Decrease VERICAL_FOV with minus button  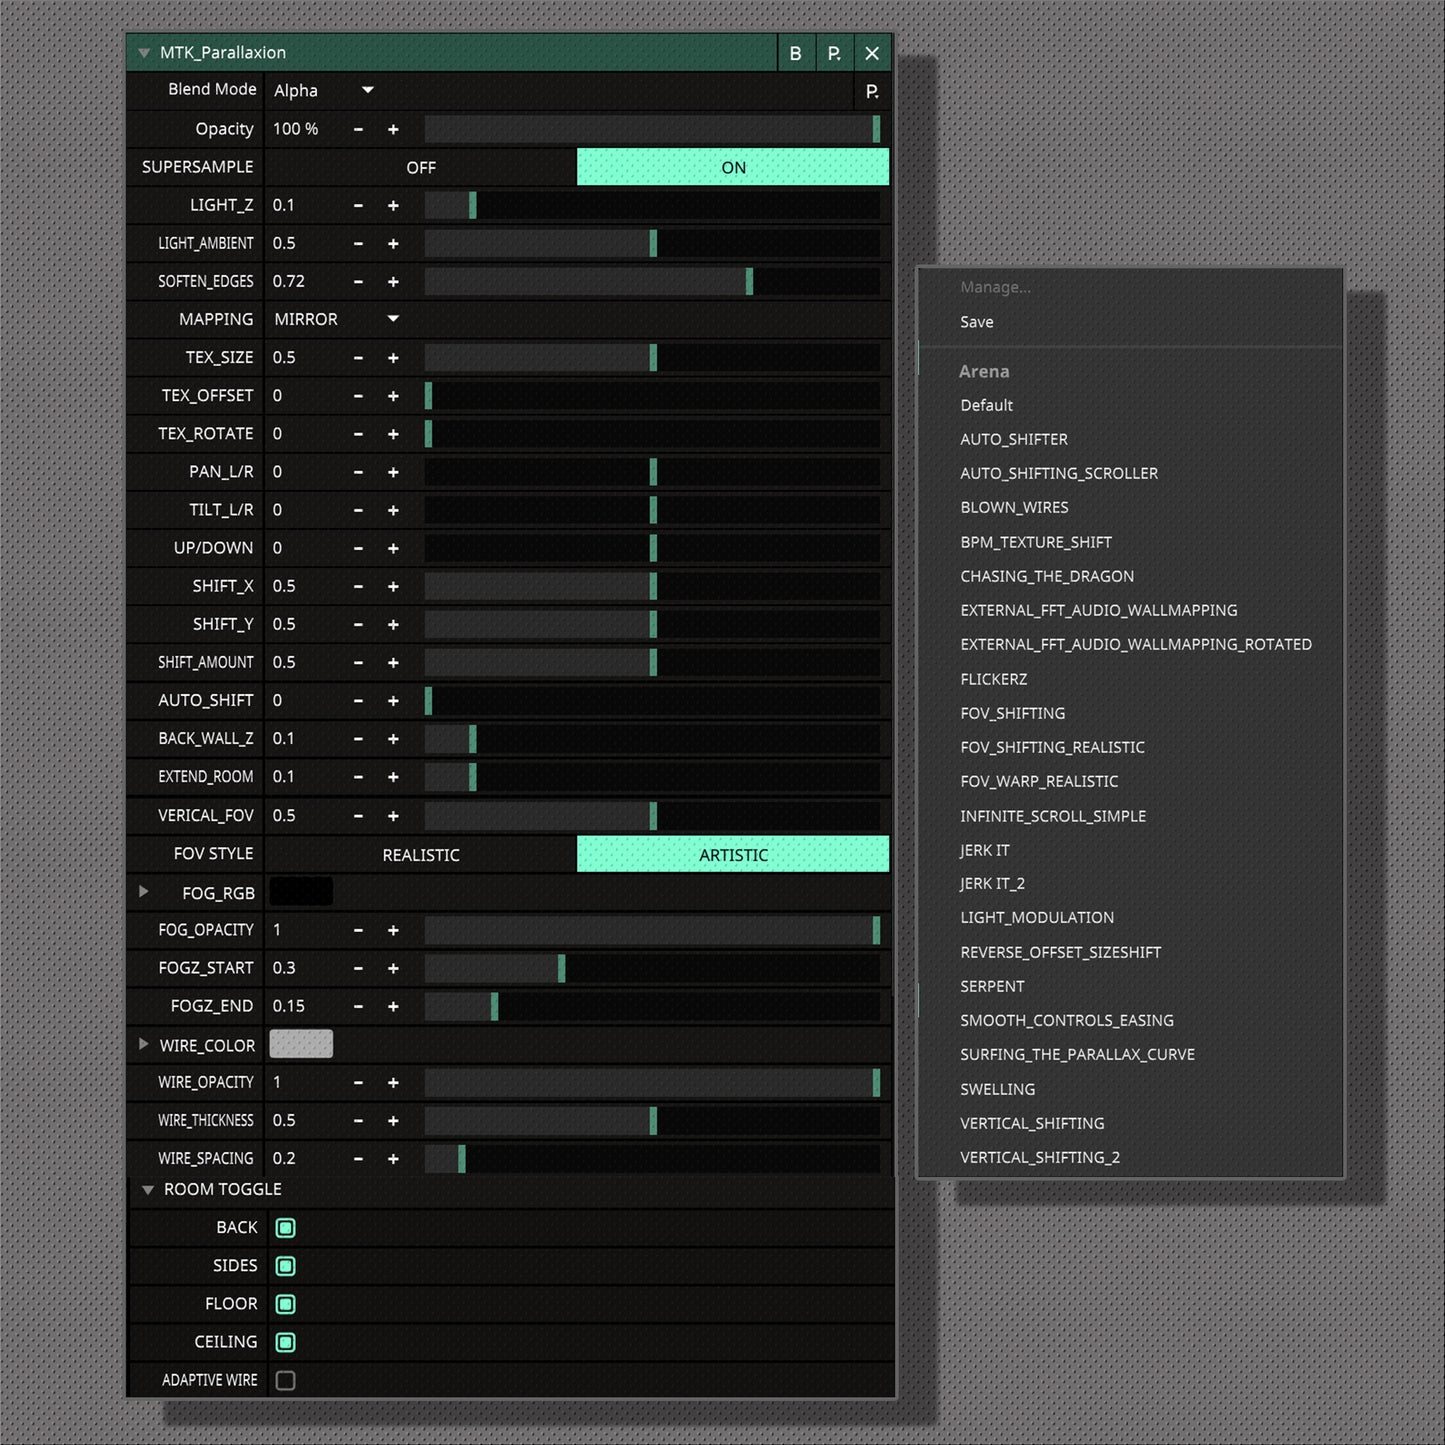(358, 815)
